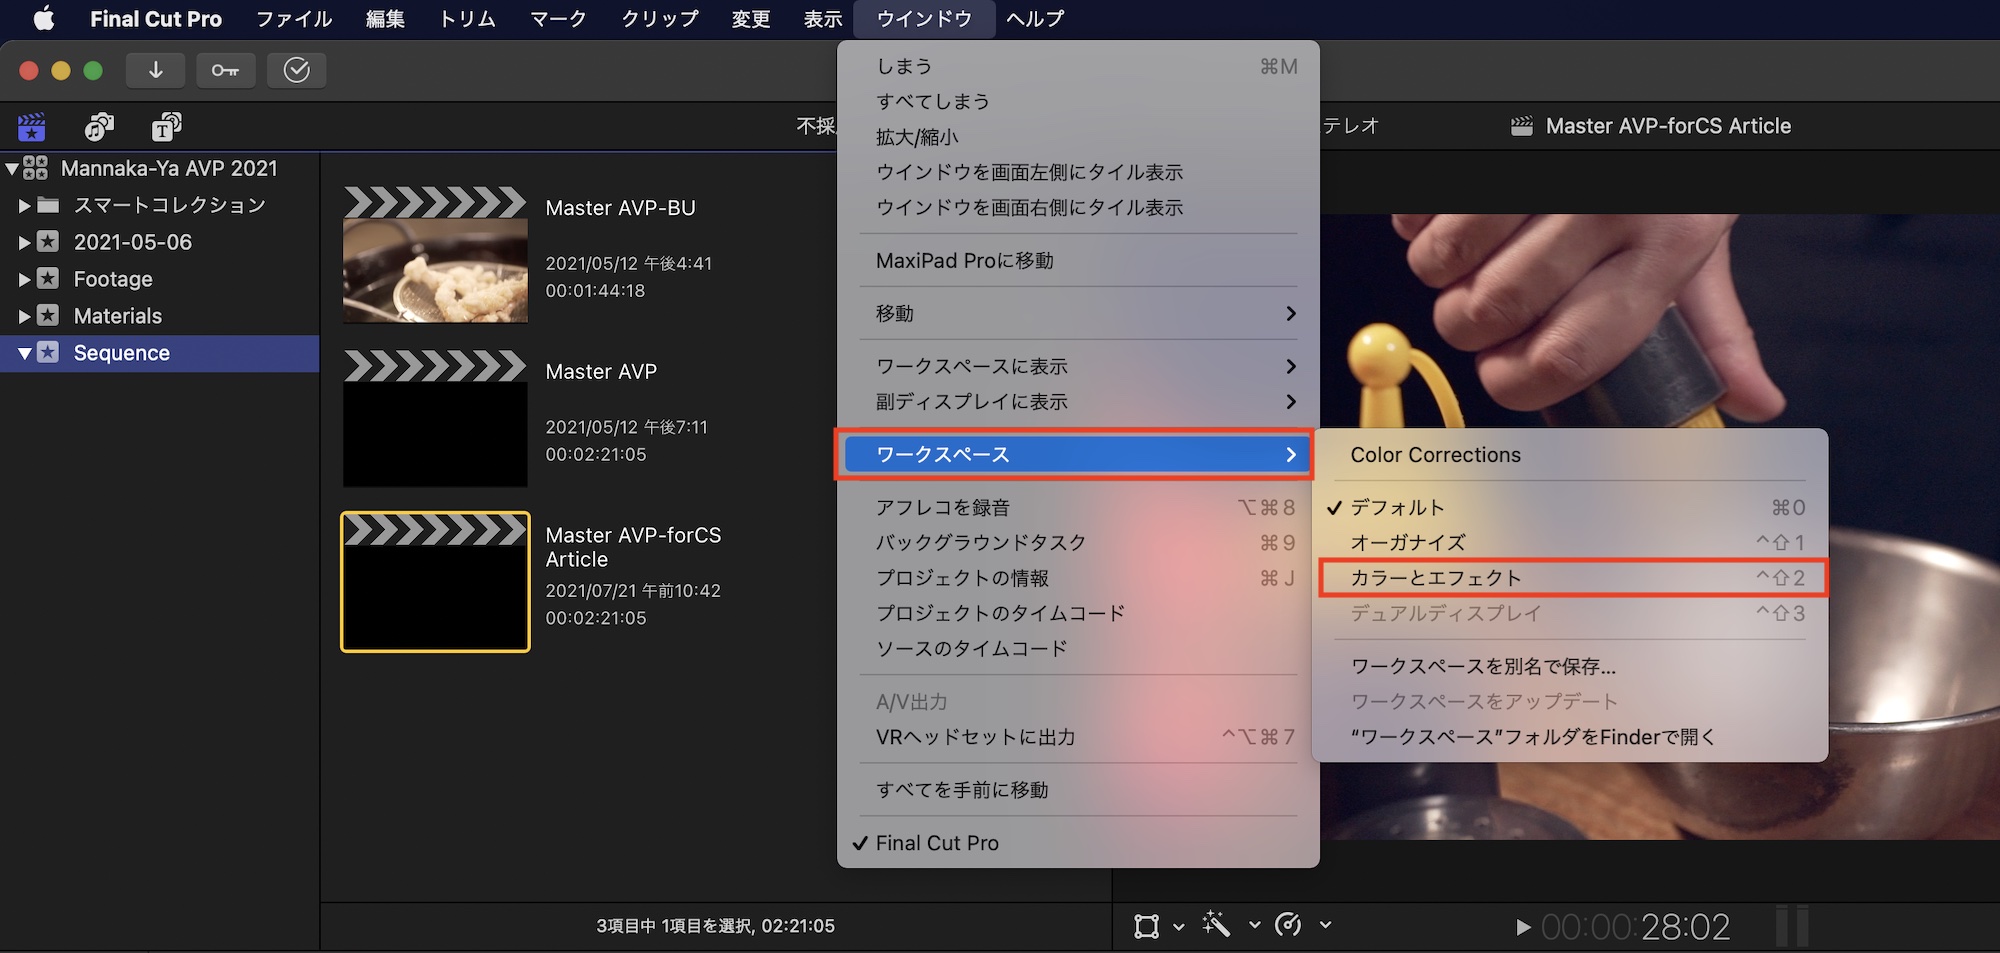This screenshot has width=2000, height=953.
Task: Choose 拡大/縮小 from the window menu
Action: (1078, 137)
